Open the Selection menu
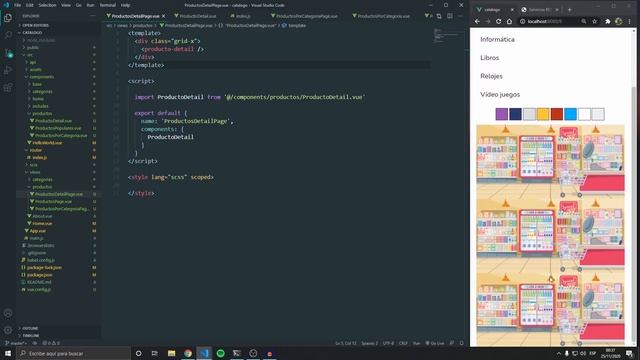This screenshot has width=640, height=360. [x=47, y=5]
